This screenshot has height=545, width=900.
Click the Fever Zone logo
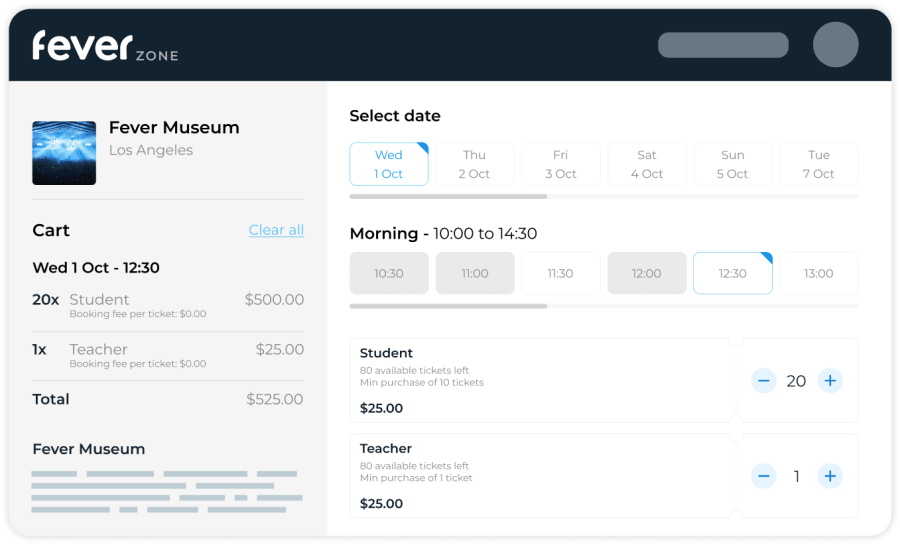pyautogui.click(x=106, y=46)
